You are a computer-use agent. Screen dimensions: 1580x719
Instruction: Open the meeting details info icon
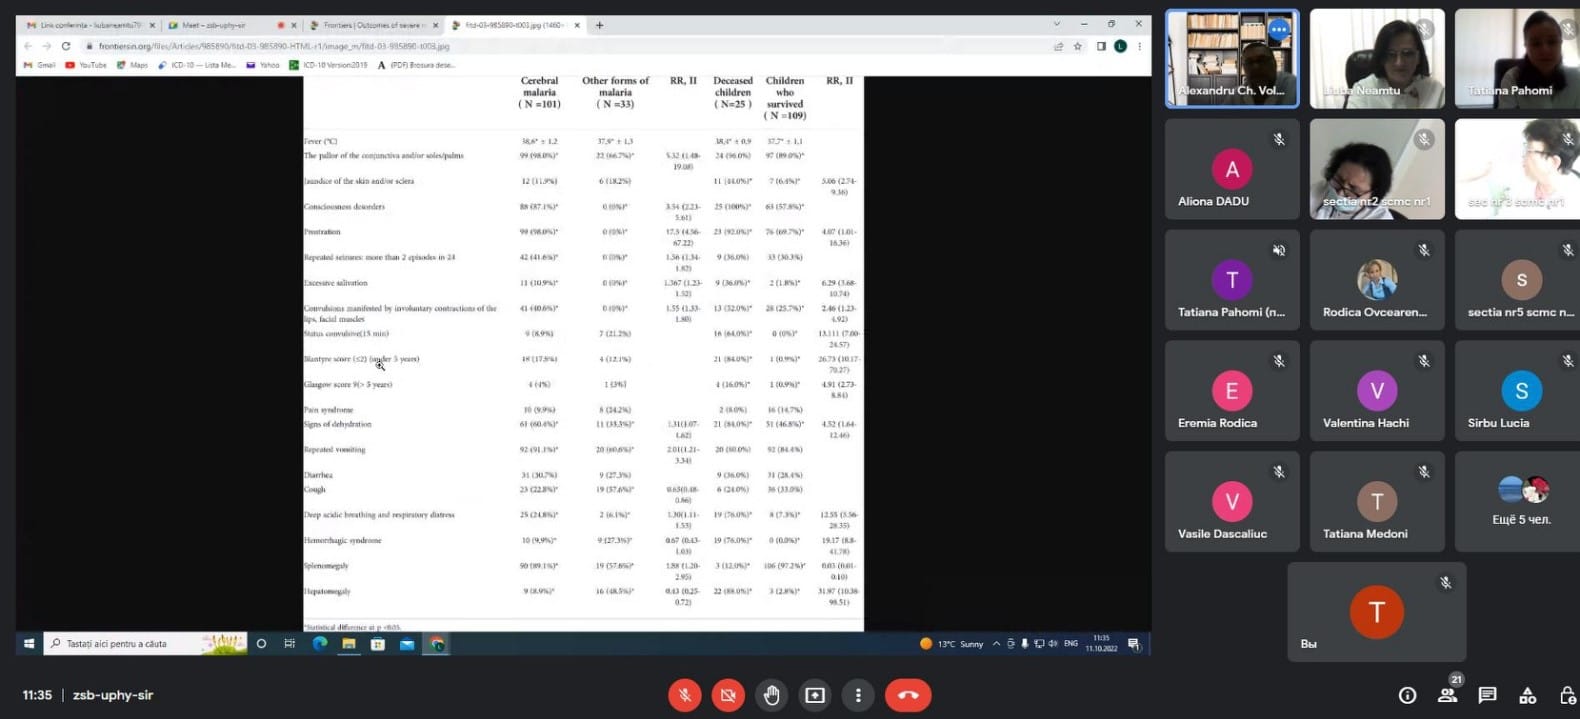click(1407, 695)
